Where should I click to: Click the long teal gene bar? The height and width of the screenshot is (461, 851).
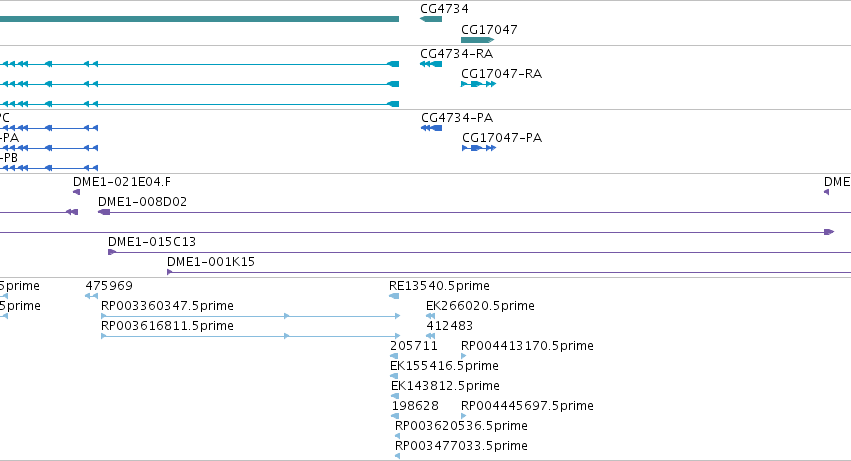(199, 19)
